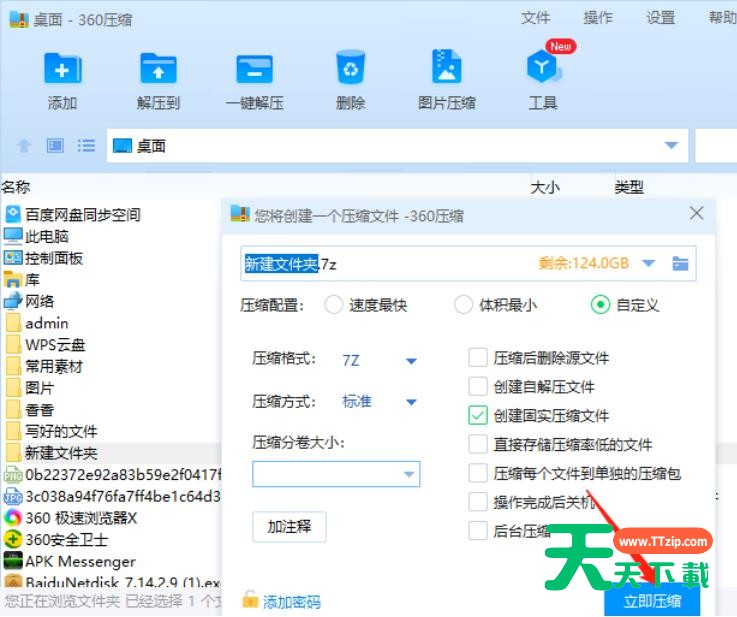Click the 加注释 button
The width and height of the screenshot is (737, 617).
coord(289,526)
